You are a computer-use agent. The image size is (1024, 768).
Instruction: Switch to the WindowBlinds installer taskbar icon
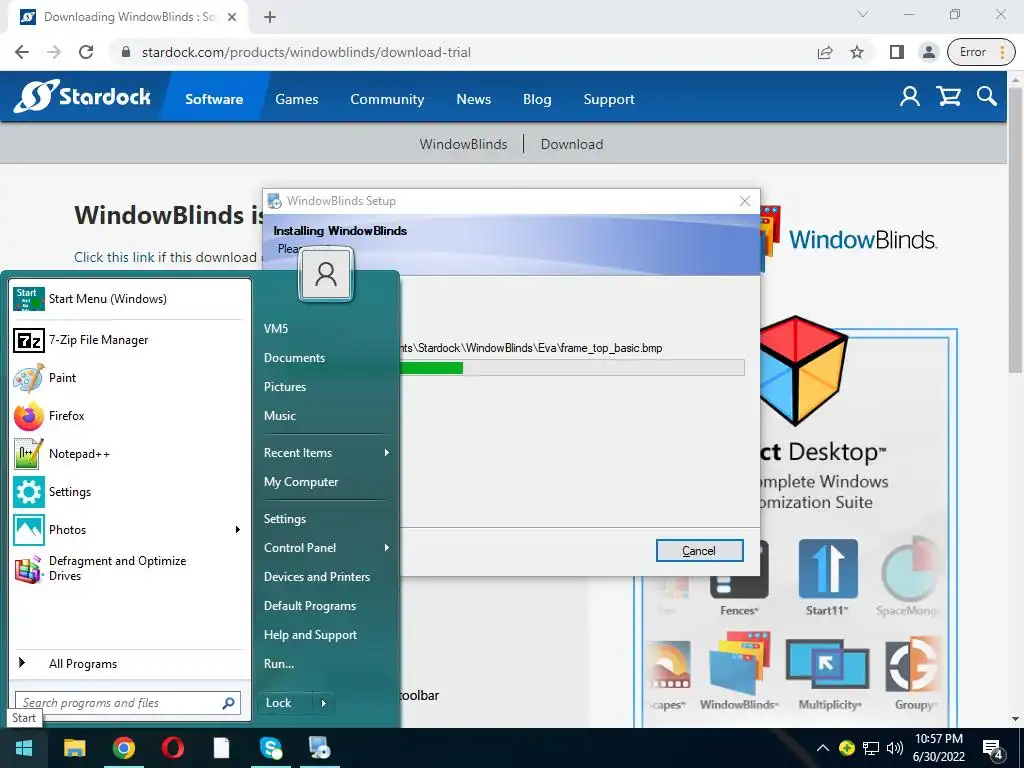click(319, 748)
